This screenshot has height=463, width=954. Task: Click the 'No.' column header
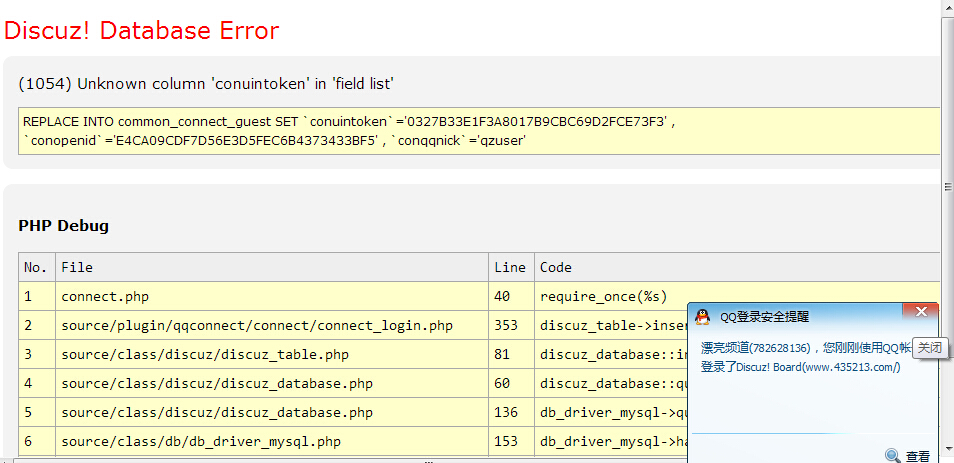pos(36,267)
